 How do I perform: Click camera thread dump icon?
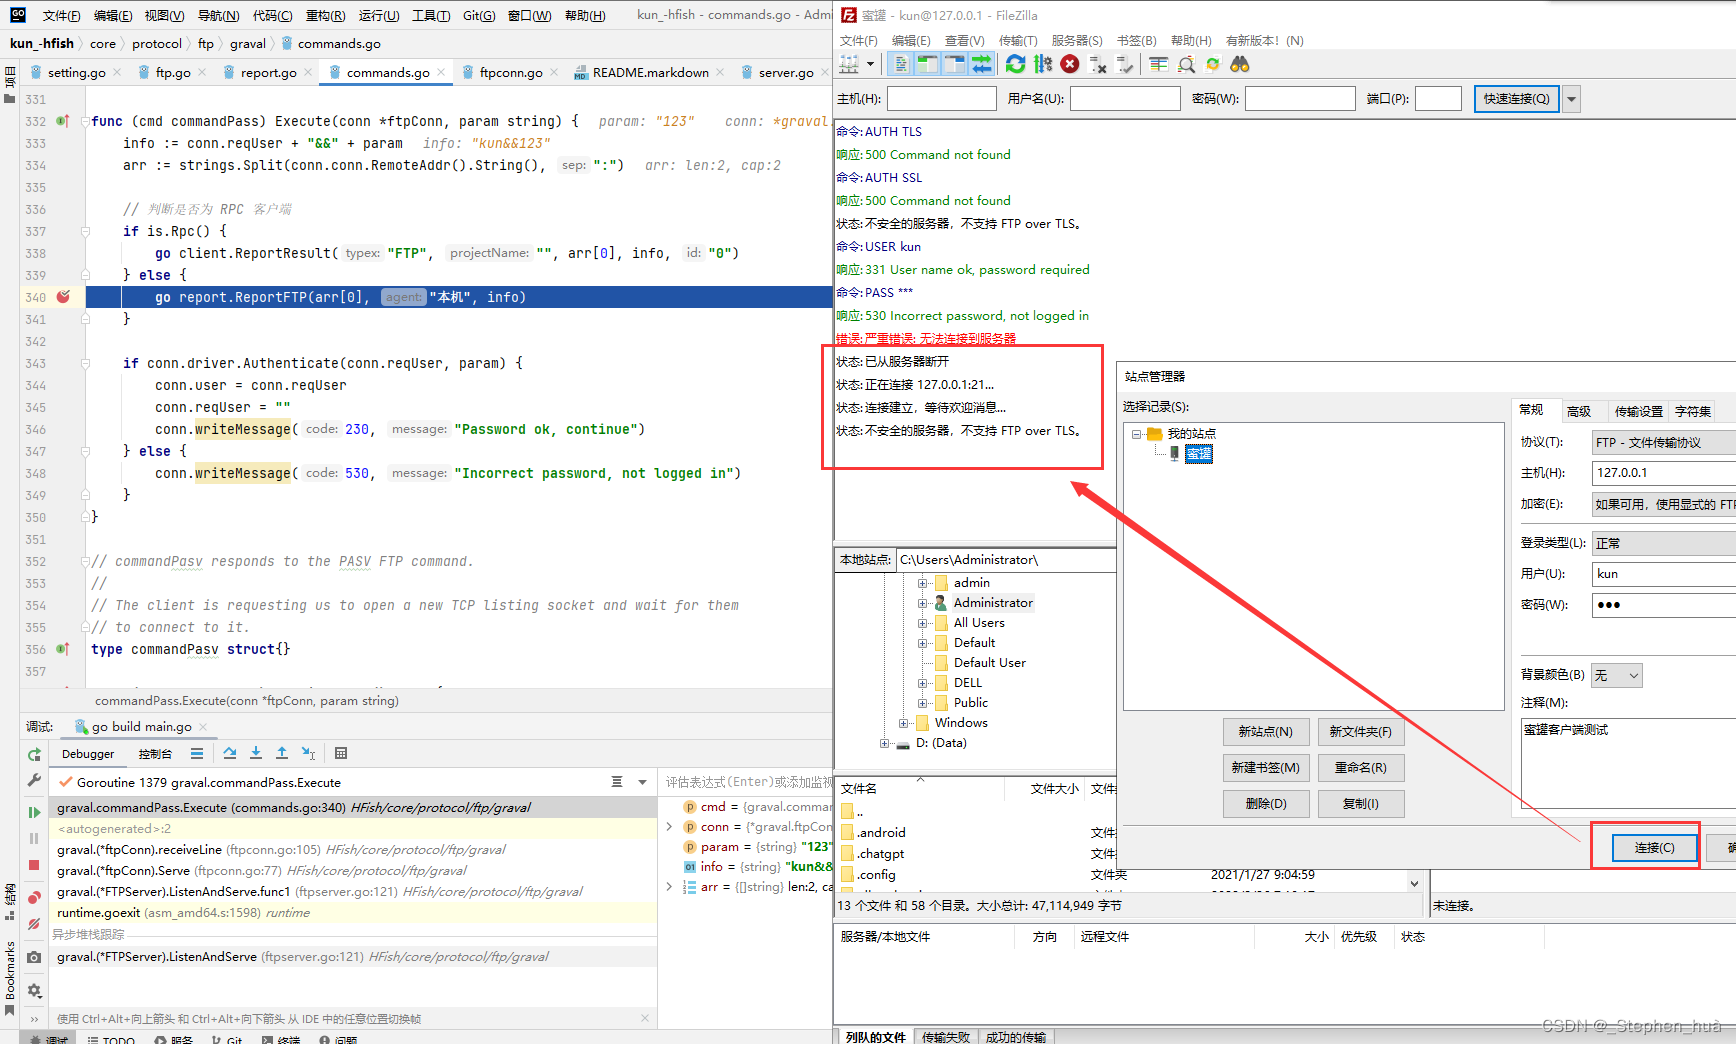tap(34, 957)
